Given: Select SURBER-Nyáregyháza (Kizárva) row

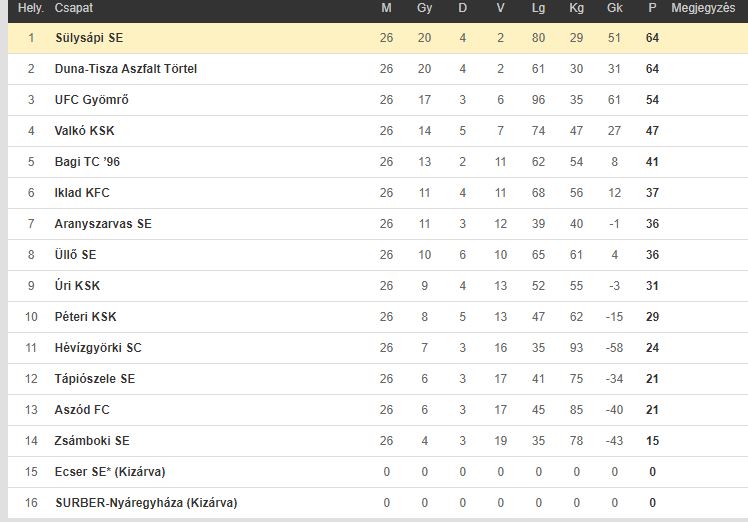Looking at the screenshot, I should [x=378, y=503].
